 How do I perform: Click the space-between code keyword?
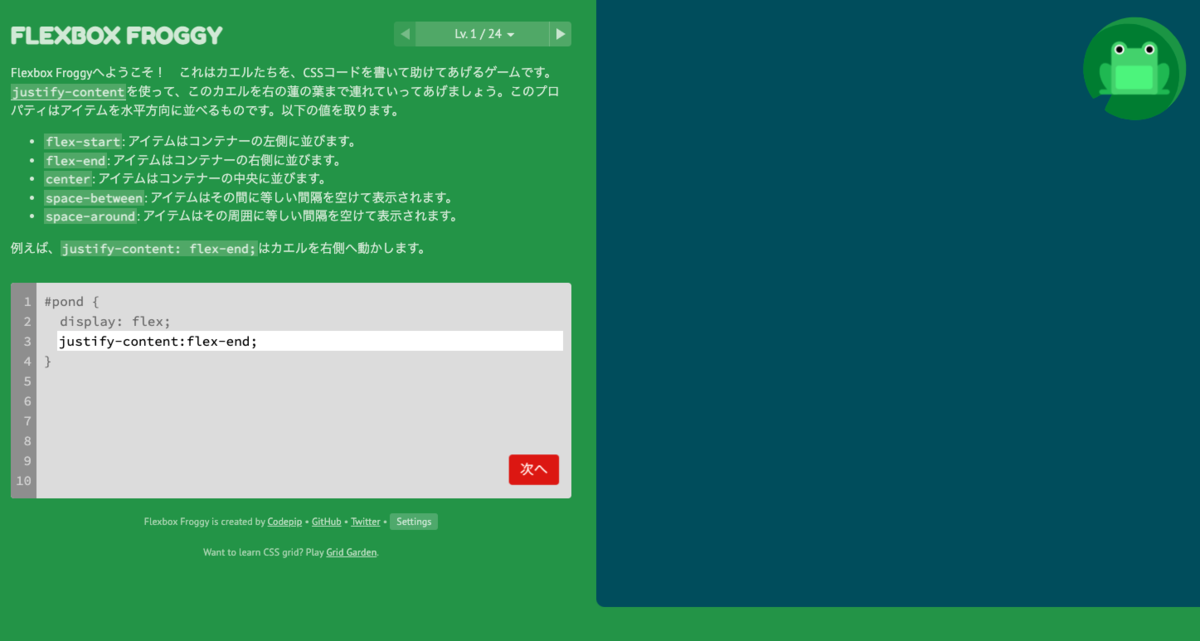(x=94, y=198)
